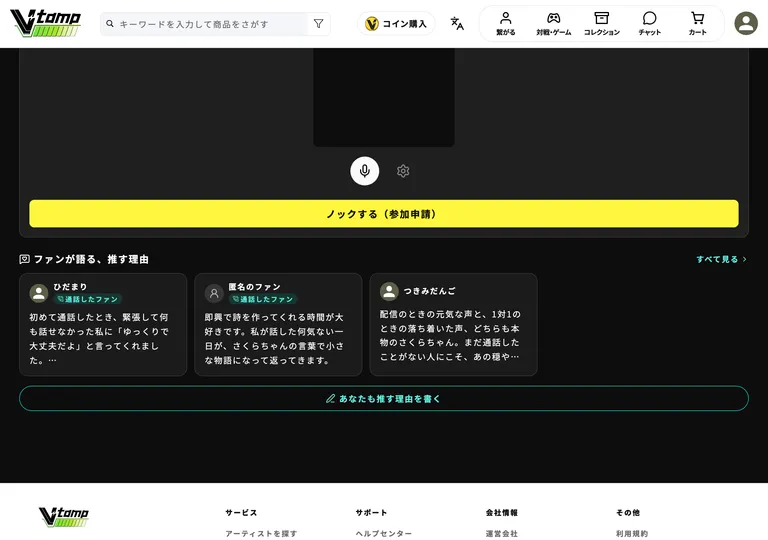This screenshot has width=768, height=540.
Task: Click 匿名のファン's avatar icon
Action: pos(214,293)
